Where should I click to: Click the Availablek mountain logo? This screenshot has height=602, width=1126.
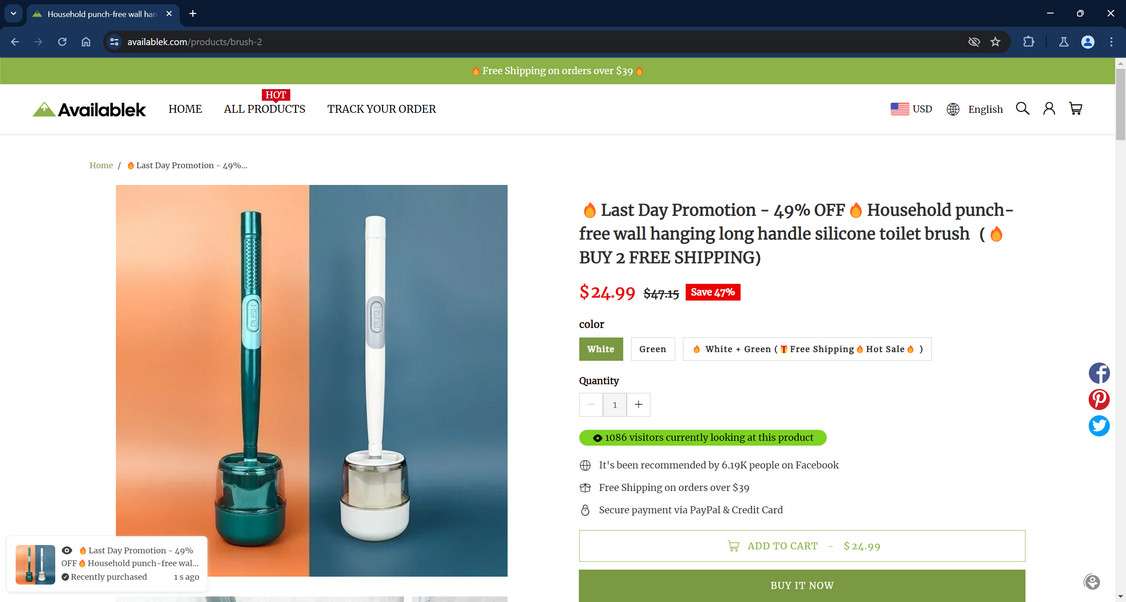89,109
